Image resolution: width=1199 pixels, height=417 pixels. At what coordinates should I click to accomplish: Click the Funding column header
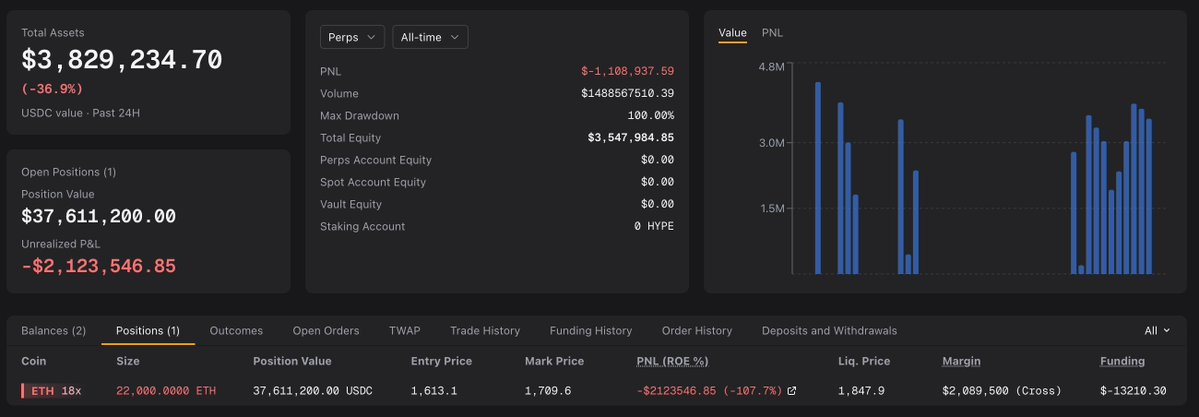tap(1123, 361)
